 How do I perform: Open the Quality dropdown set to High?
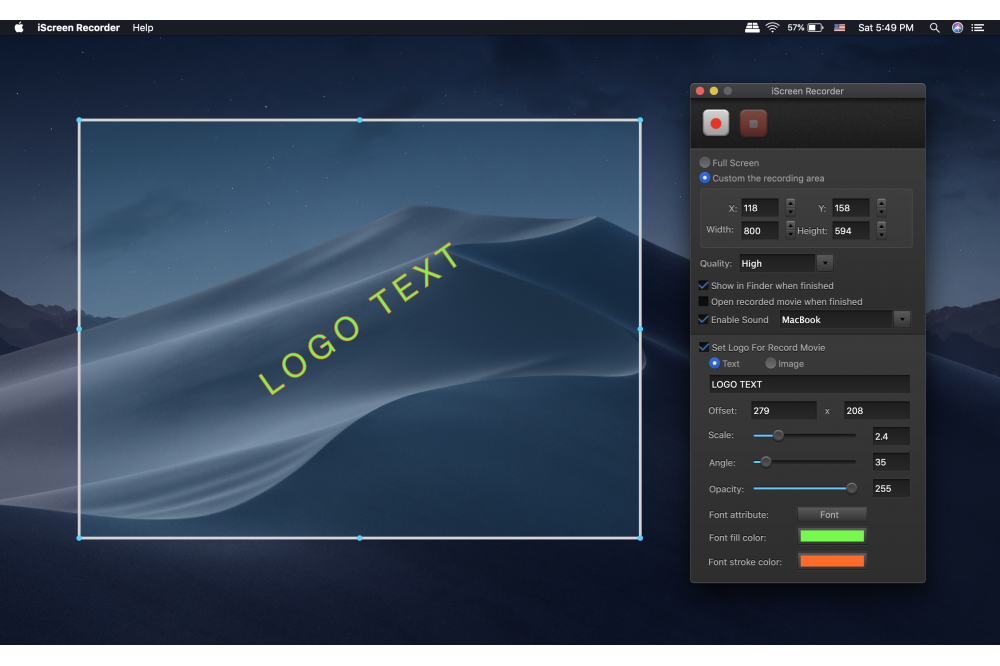click(x=825, y=262)
